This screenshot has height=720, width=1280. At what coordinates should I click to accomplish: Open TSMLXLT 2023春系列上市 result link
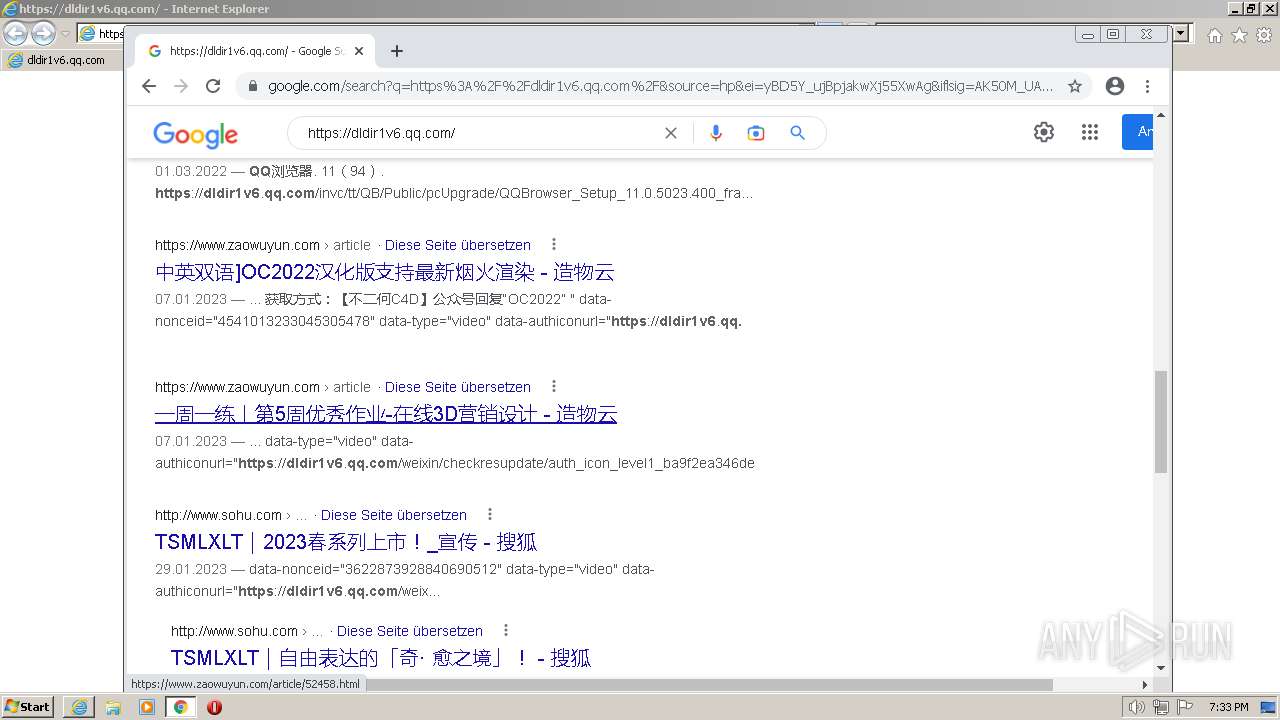(x=346, y=542)
